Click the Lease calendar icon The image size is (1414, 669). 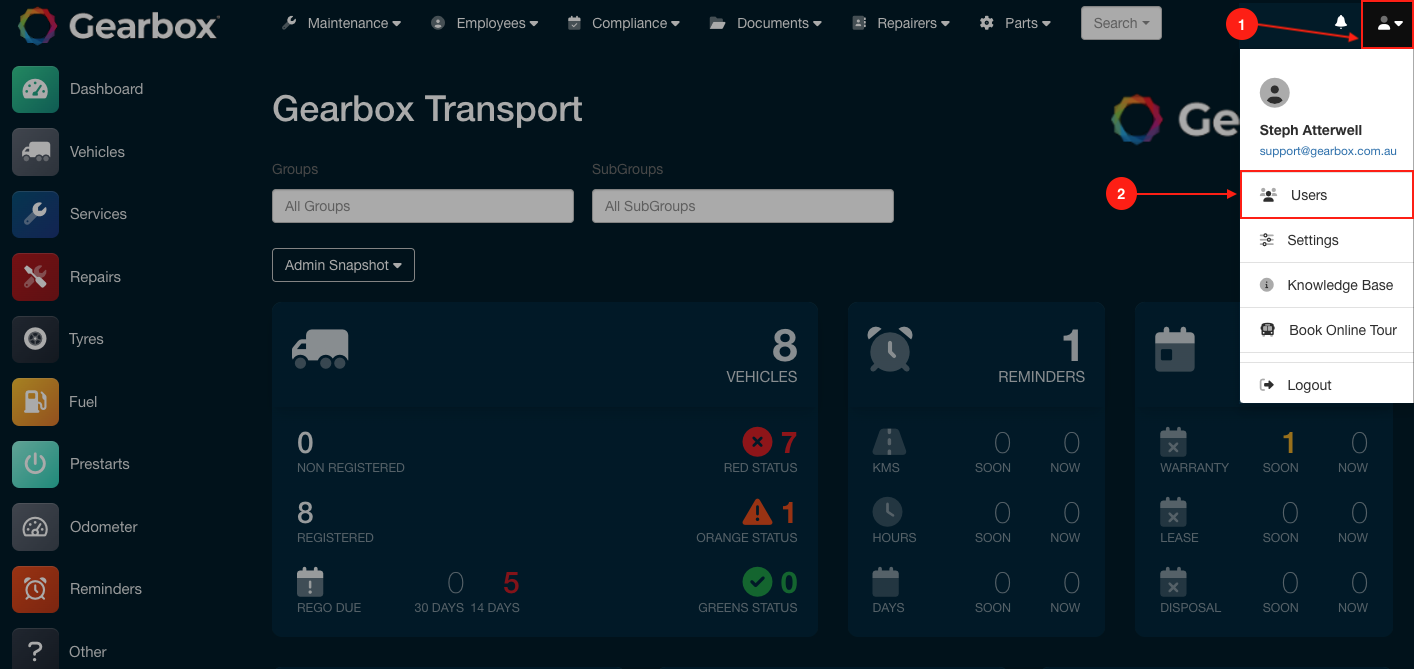point(1173,512)
